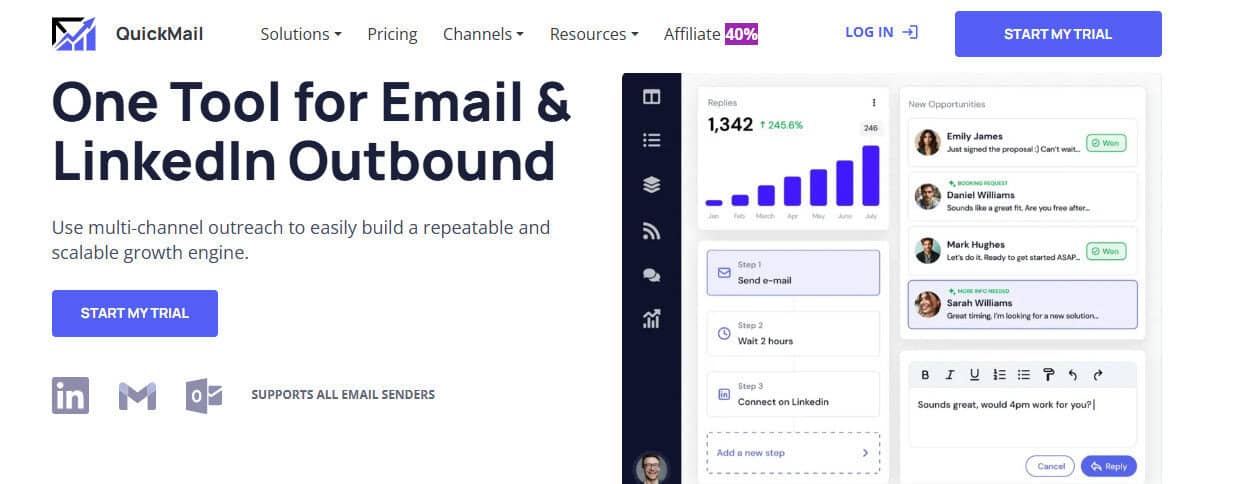
Task: Click the envelope icon in Step 1
Action: 724,272
